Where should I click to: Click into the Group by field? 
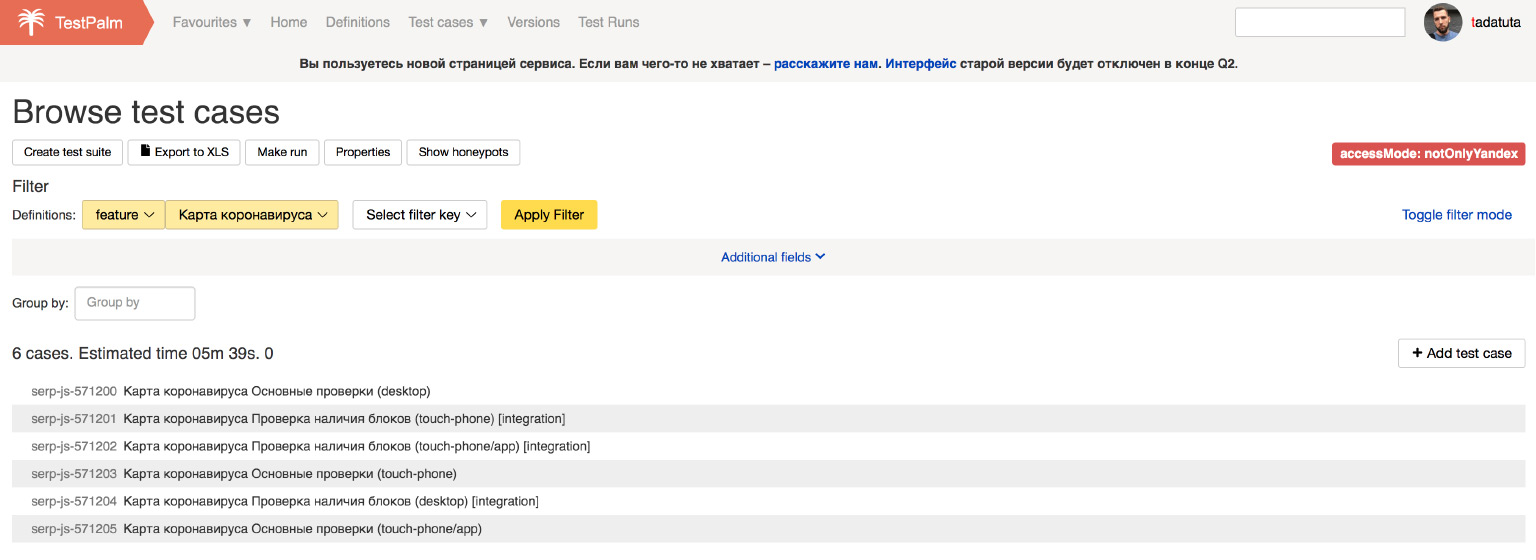pos(135,303)
